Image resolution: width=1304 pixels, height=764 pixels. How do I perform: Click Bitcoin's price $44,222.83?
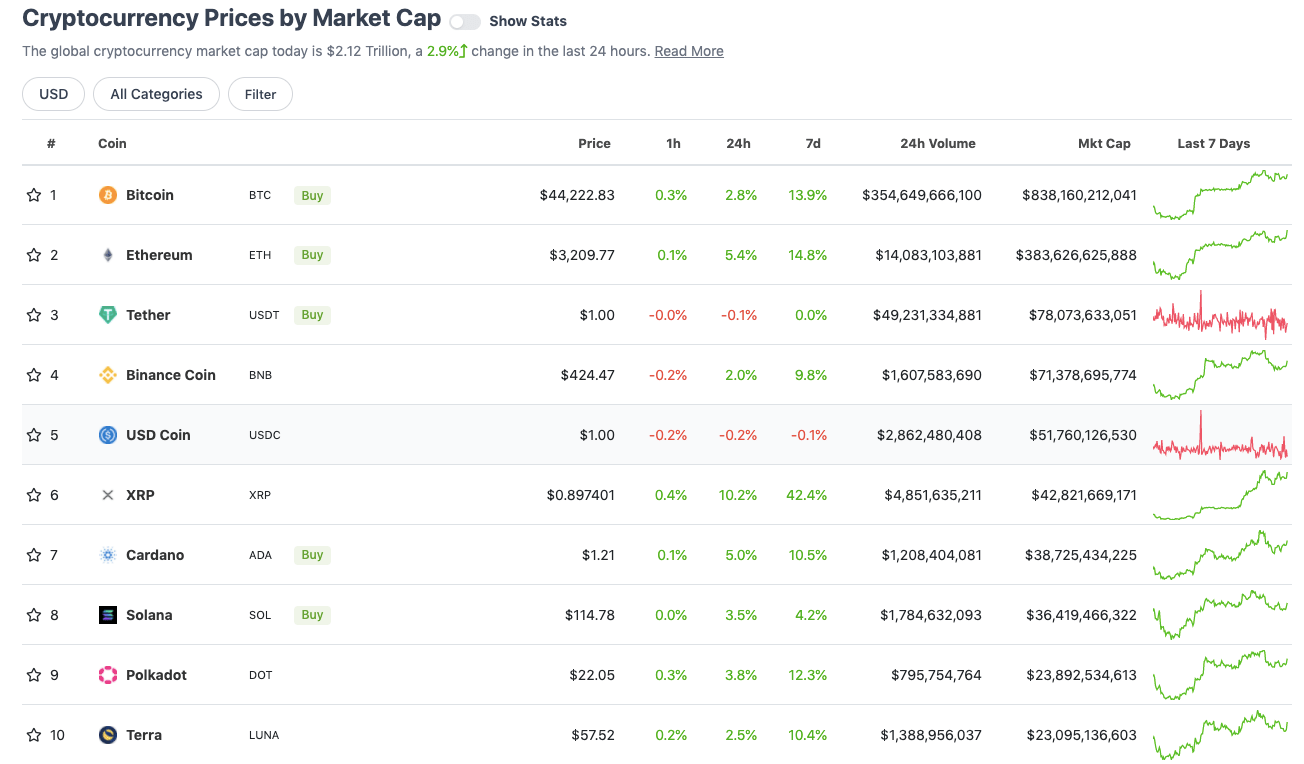pos(577,195)
